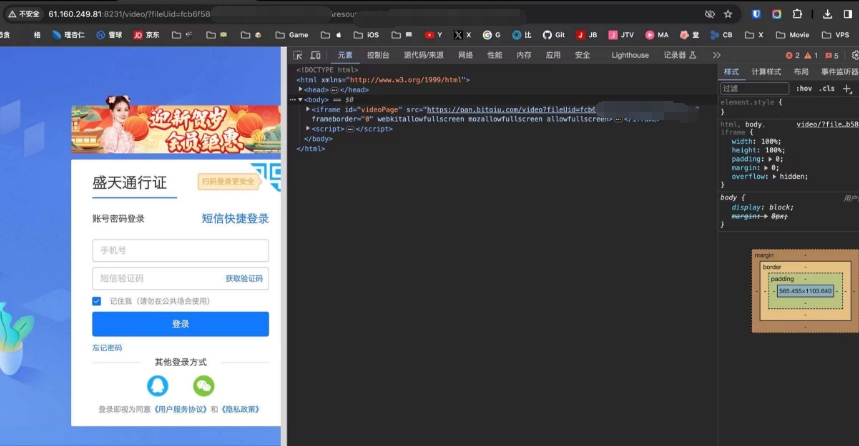
Task: Open the 记录器 (Recorder) tab
Action: 679,55
